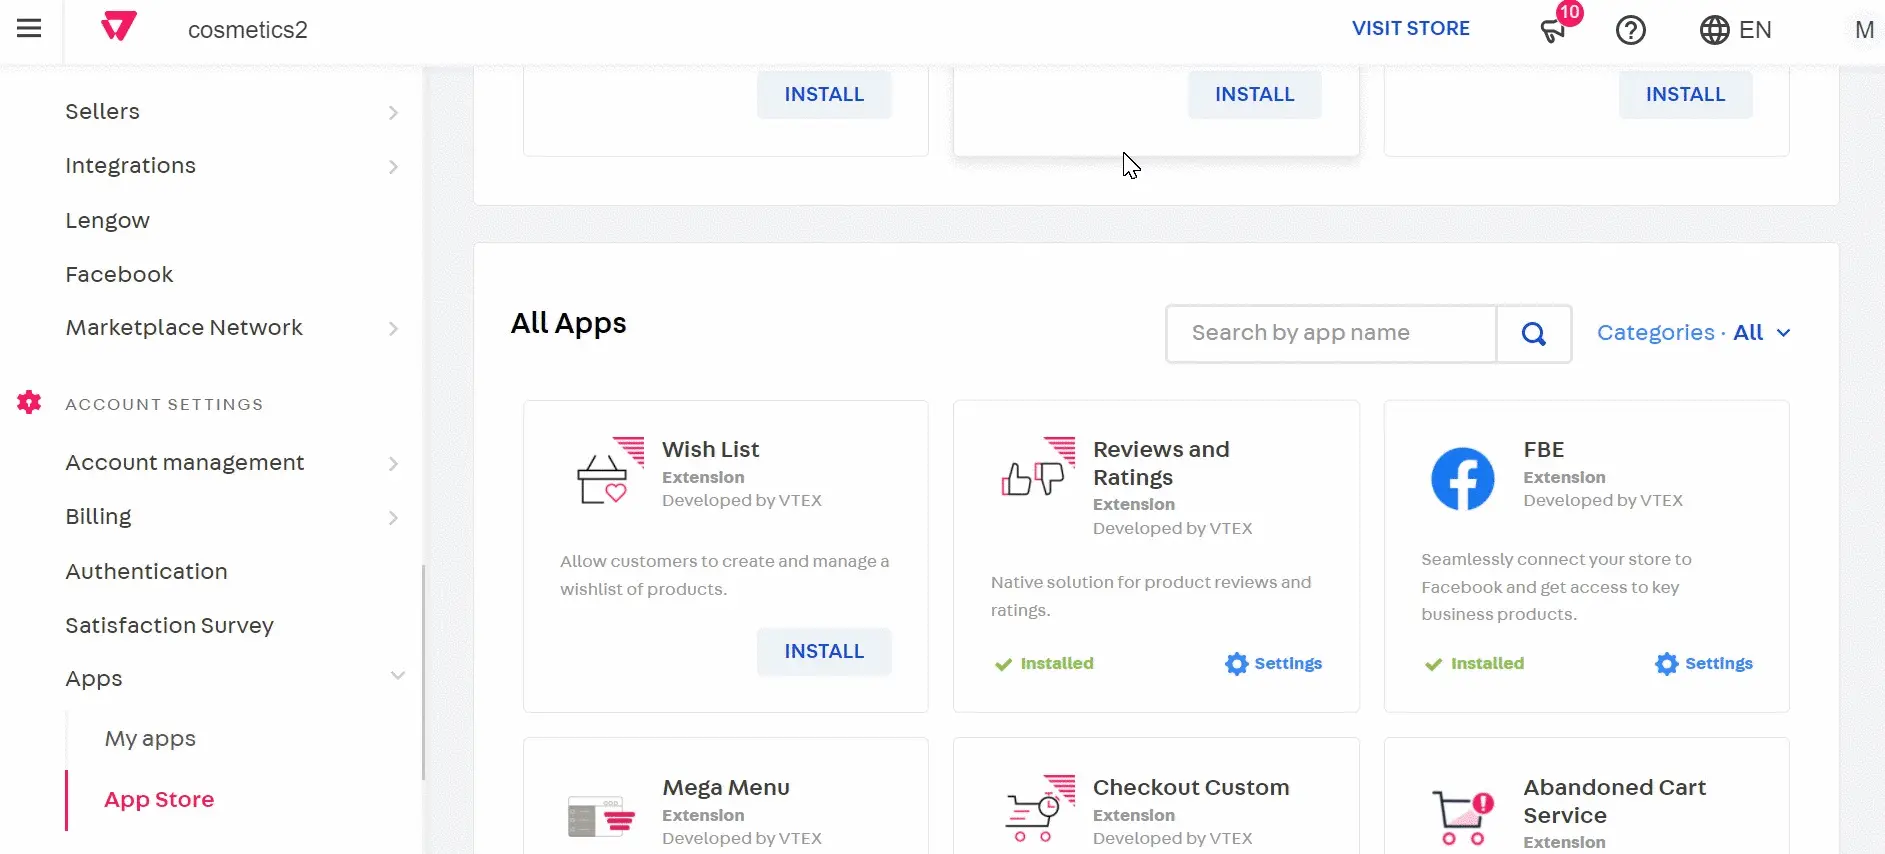This screenshot has width=1885, height=854.
Task: Select App Store in sidebar
Action: (x=159, y=799)
